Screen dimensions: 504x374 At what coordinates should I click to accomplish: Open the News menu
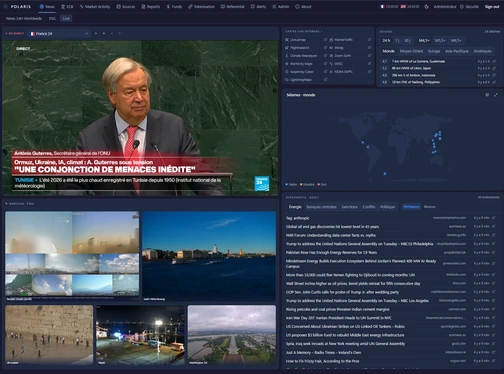pos(47,6)
